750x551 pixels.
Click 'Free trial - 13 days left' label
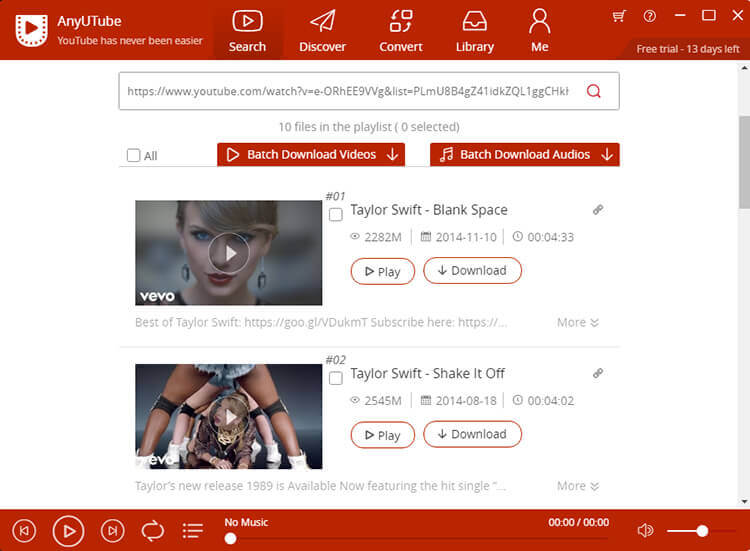click(688, 49)
